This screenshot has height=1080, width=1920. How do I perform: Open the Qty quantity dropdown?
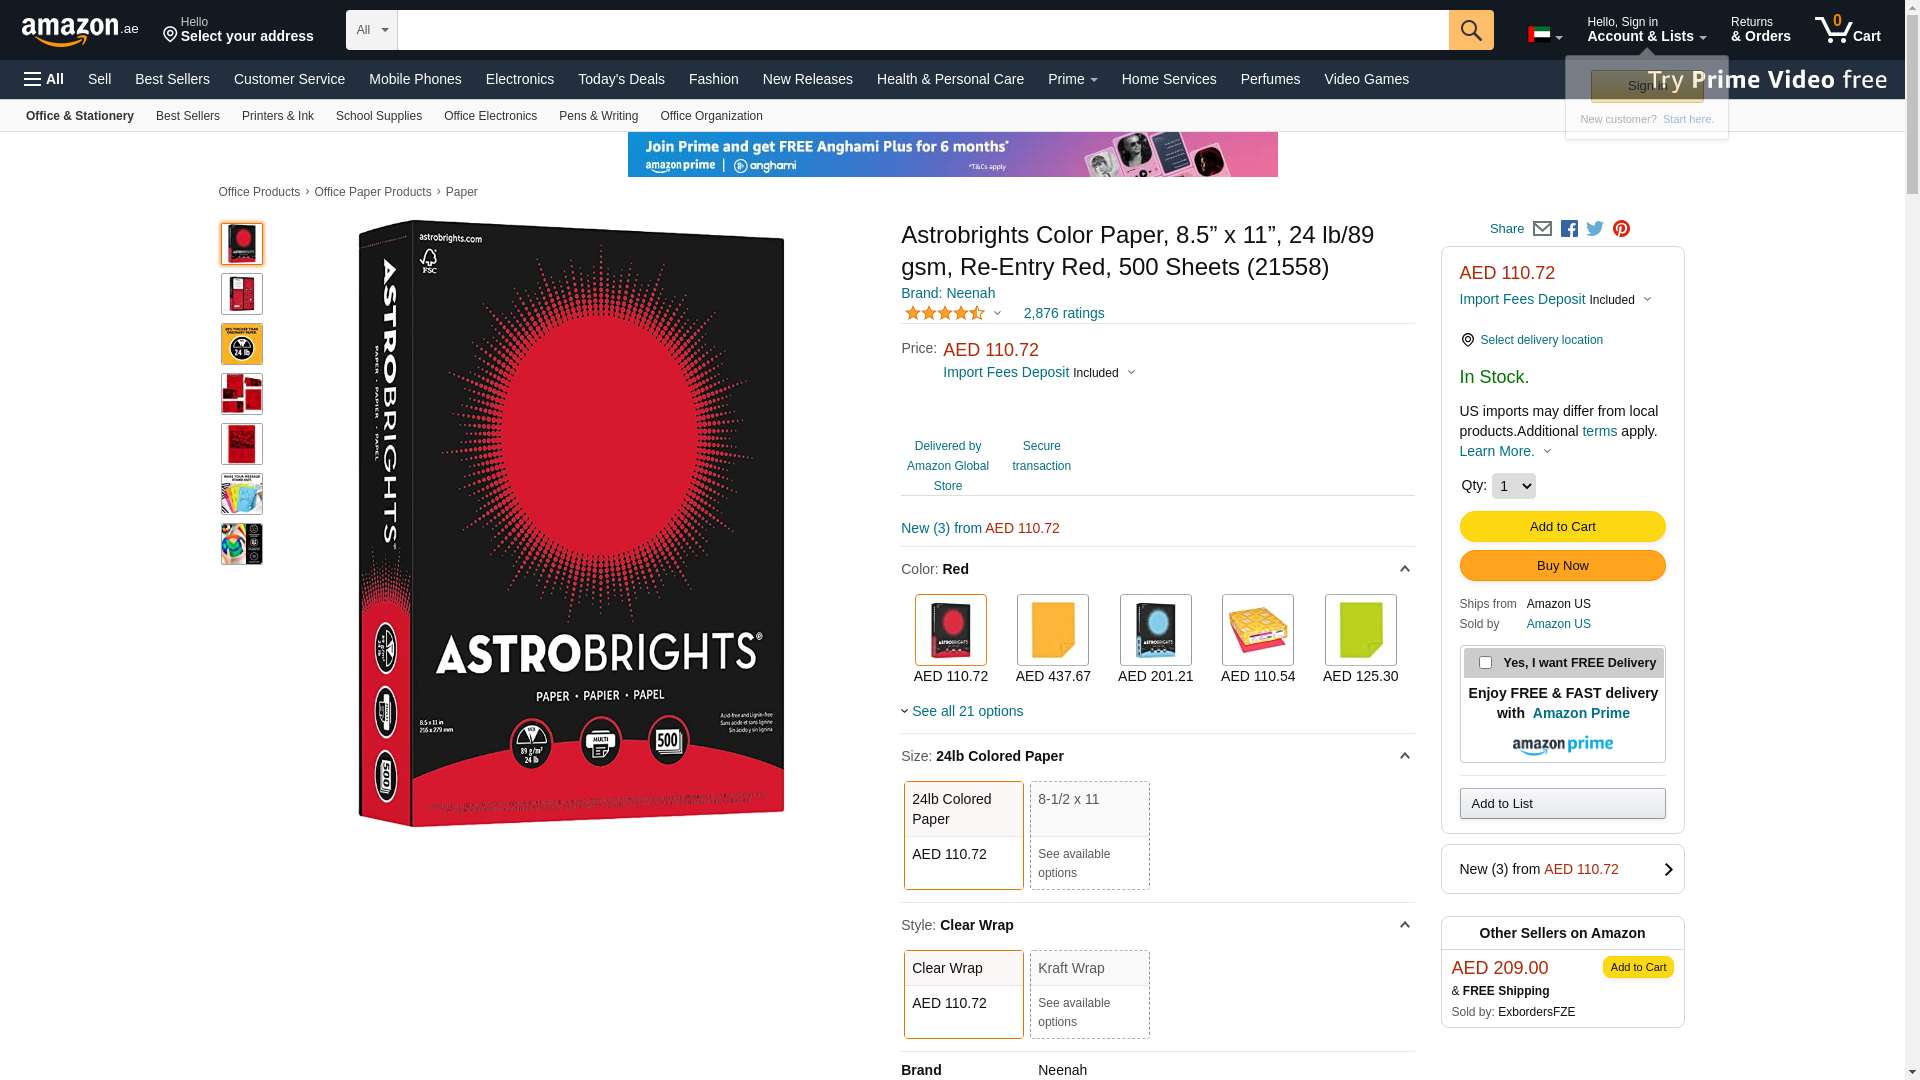[x=1513, y=486]
